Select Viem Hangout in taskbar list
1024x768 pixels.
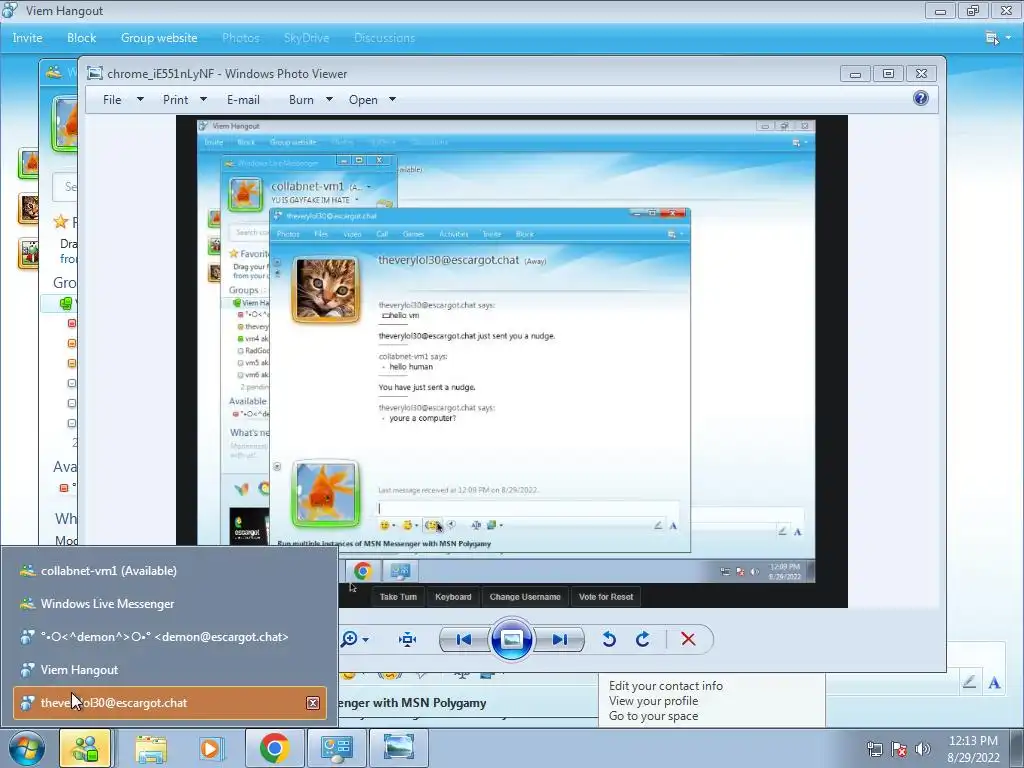pos(170,670)
